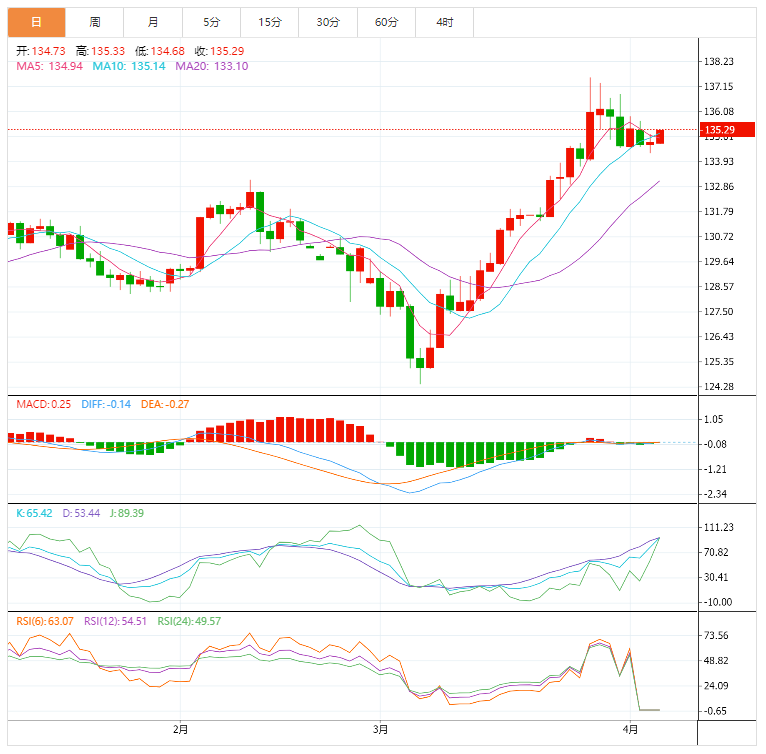Click the 开:134.73 open value
Screen dimensions: 766x754
coord(41,51)
